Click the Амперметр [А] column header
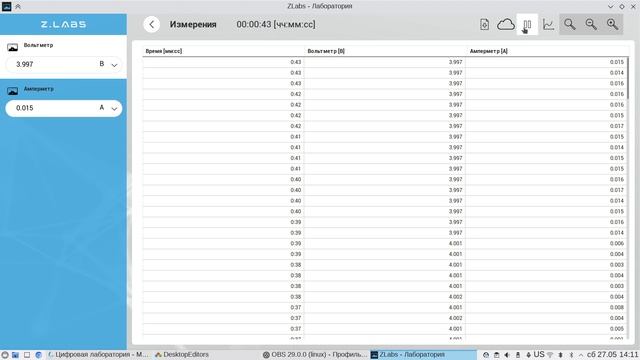The width and height of the screenshot is (640, 360). (489, 51)
